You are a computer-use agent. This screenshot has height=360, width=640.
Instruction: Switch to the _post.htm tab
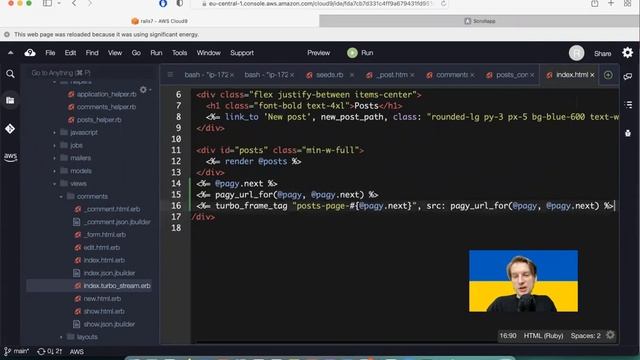(x=392, y=75)
